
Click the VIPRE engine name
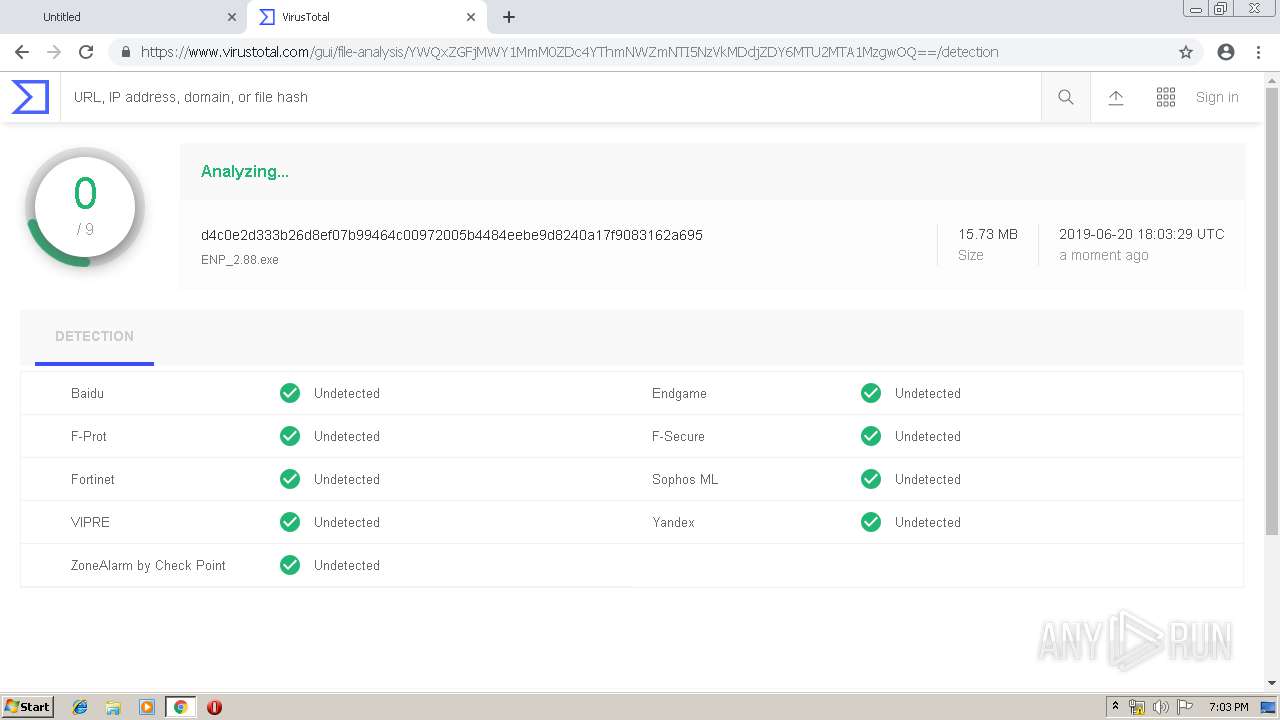[x=90, y=522]
